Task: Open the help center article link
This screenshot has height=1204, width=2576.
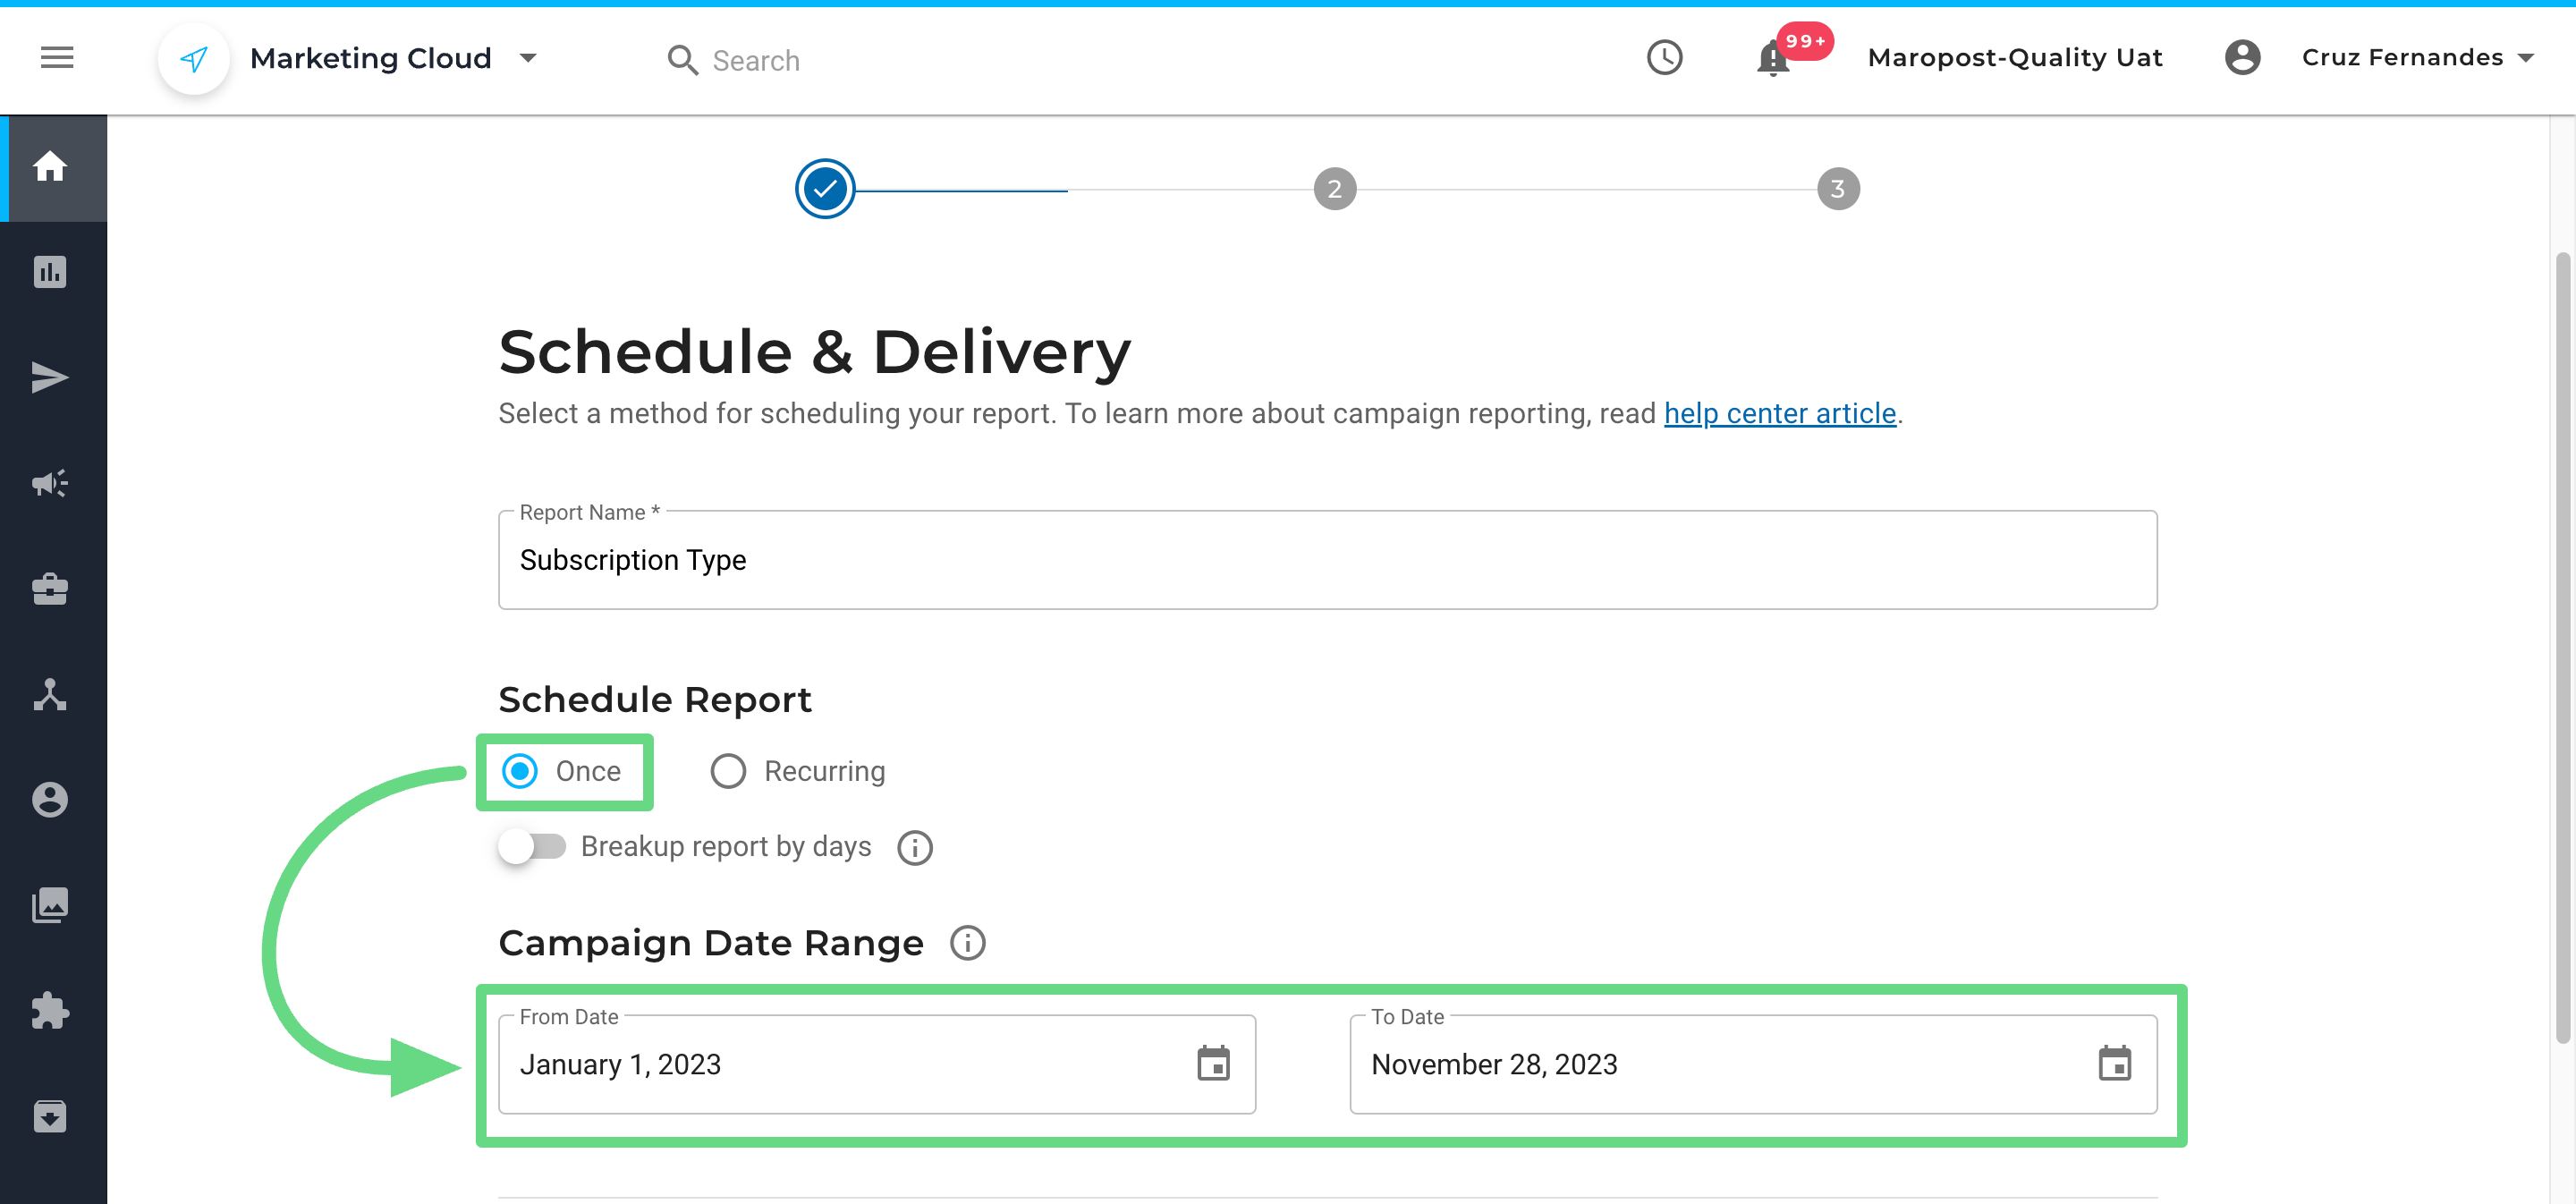Action: pyautogui.click(x=1779, y=414)
